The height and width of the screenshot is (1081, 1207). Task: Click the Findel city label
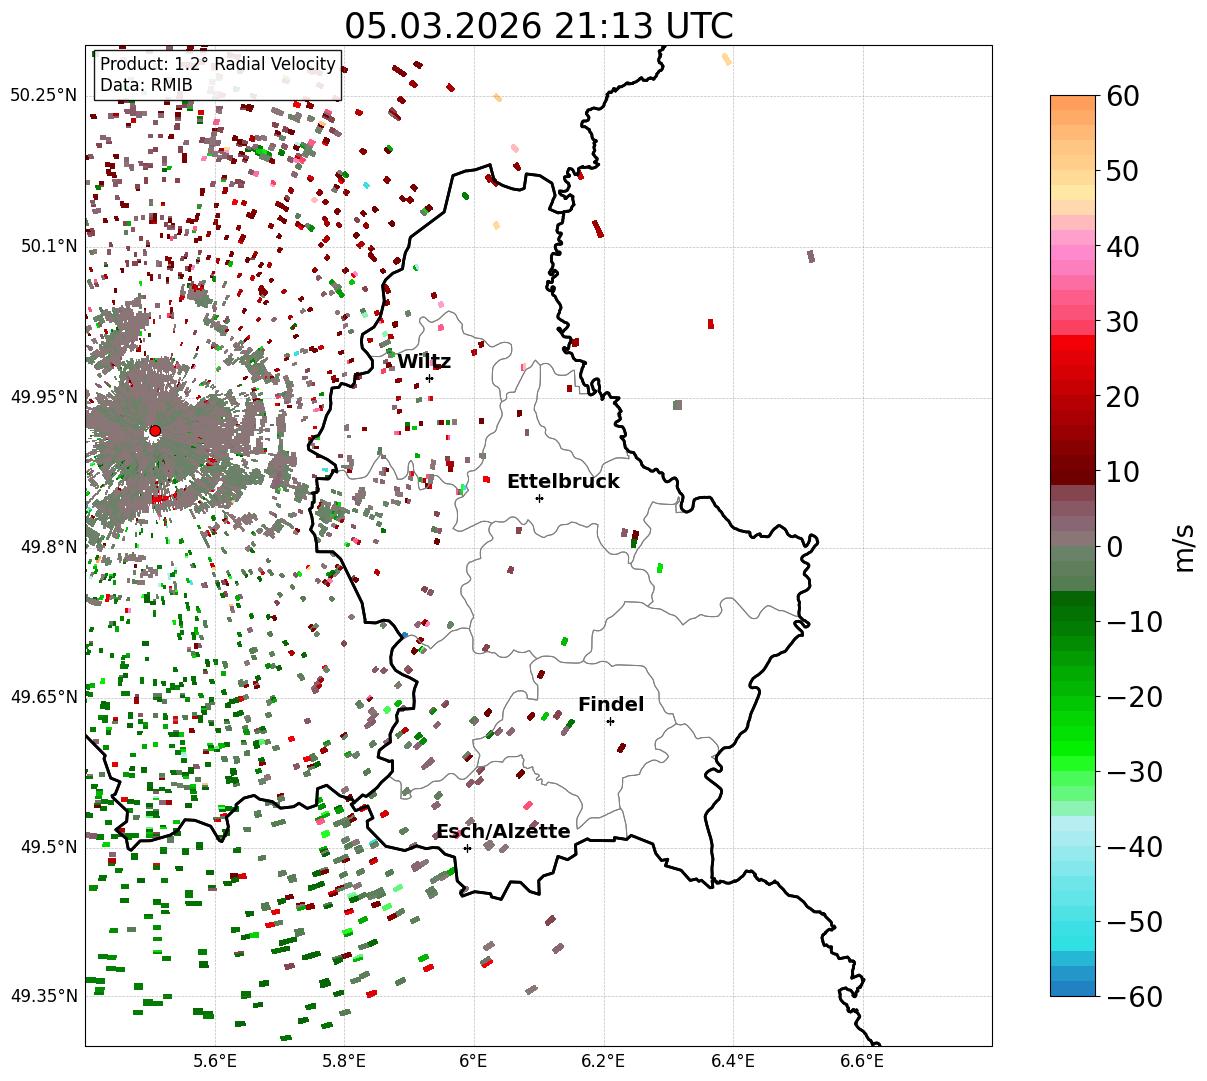(611, 705)
